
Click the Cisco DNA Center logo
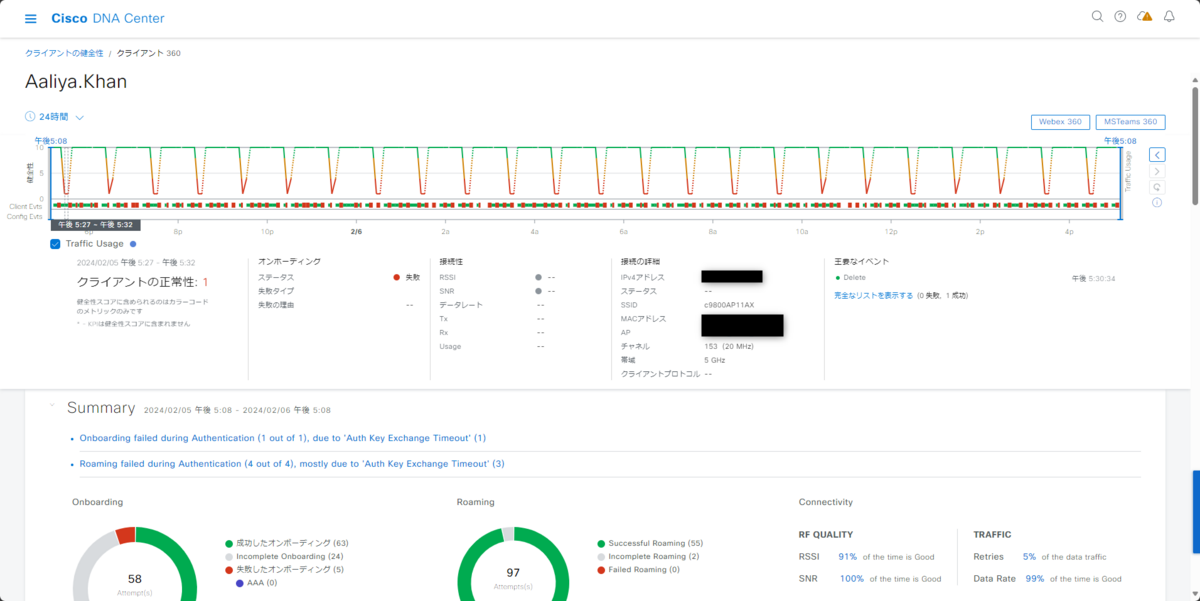[108, 19]
